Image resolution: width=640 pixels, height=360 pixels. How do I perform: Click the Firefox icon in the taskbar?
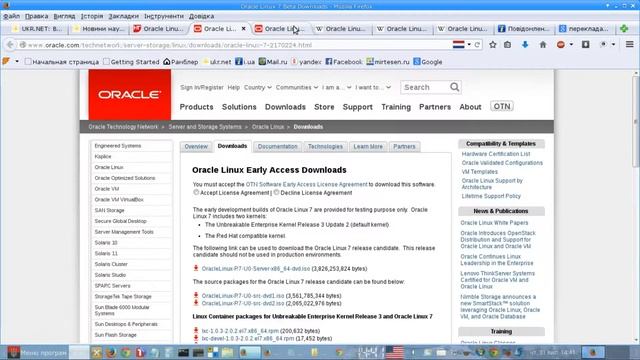[111, 352]
